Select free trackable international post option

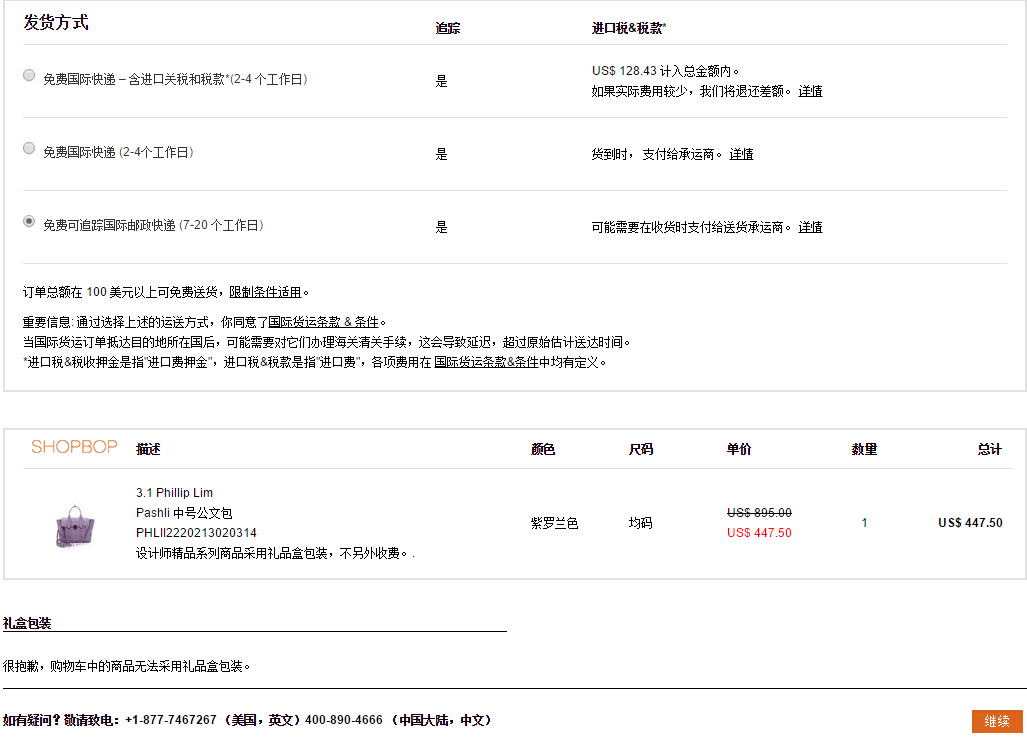coord(29,221)
